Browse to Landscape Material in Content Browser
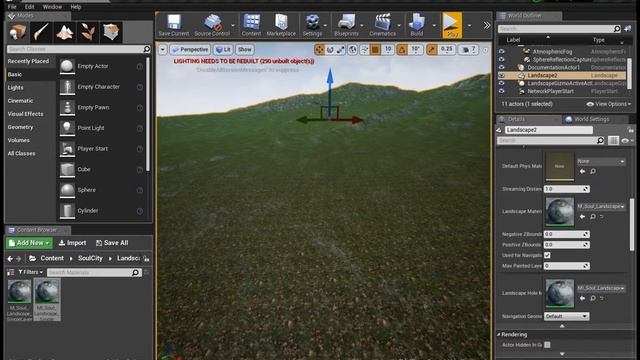Image resolution: width=640 pixels, height=360 pixels. [593, 217]
